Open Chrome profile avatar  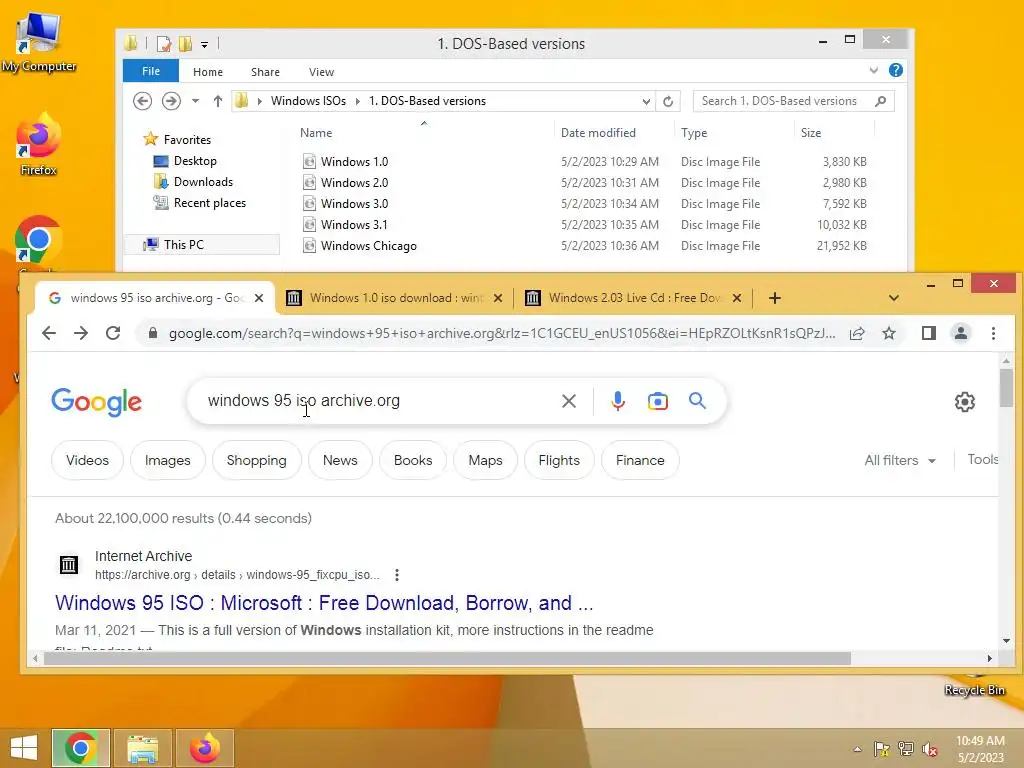961,333
